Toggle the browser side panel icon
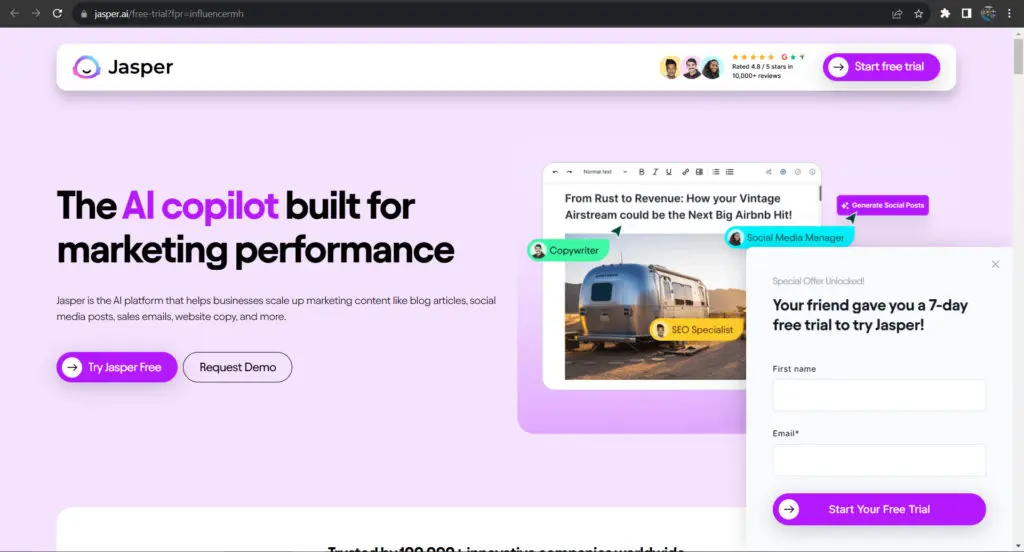Screen dimensions: 1024x552 coord(967,13)
